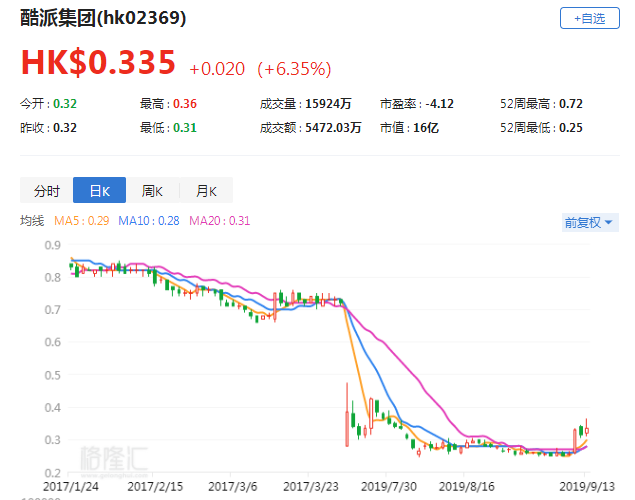Screen dimensions: 635x500
Task: Switch to 分时 chart tab
Action: [47, 190]
